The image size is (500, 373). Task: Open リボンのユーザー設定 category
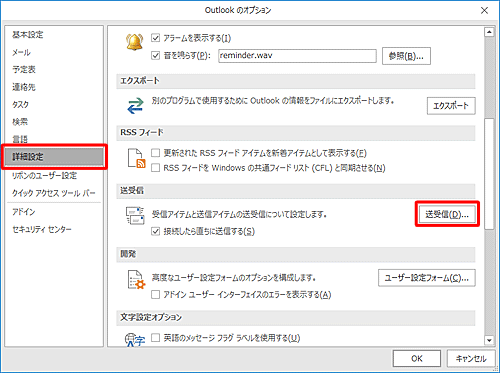click(54, 176)
